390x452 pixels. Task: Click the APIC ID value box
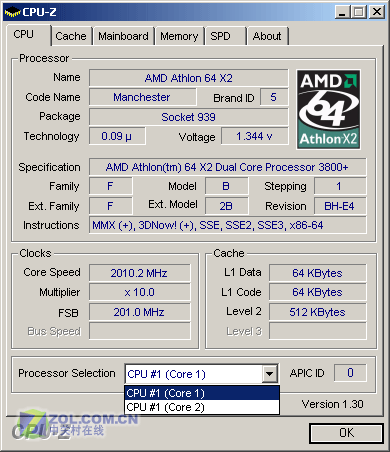coord(350,373)
